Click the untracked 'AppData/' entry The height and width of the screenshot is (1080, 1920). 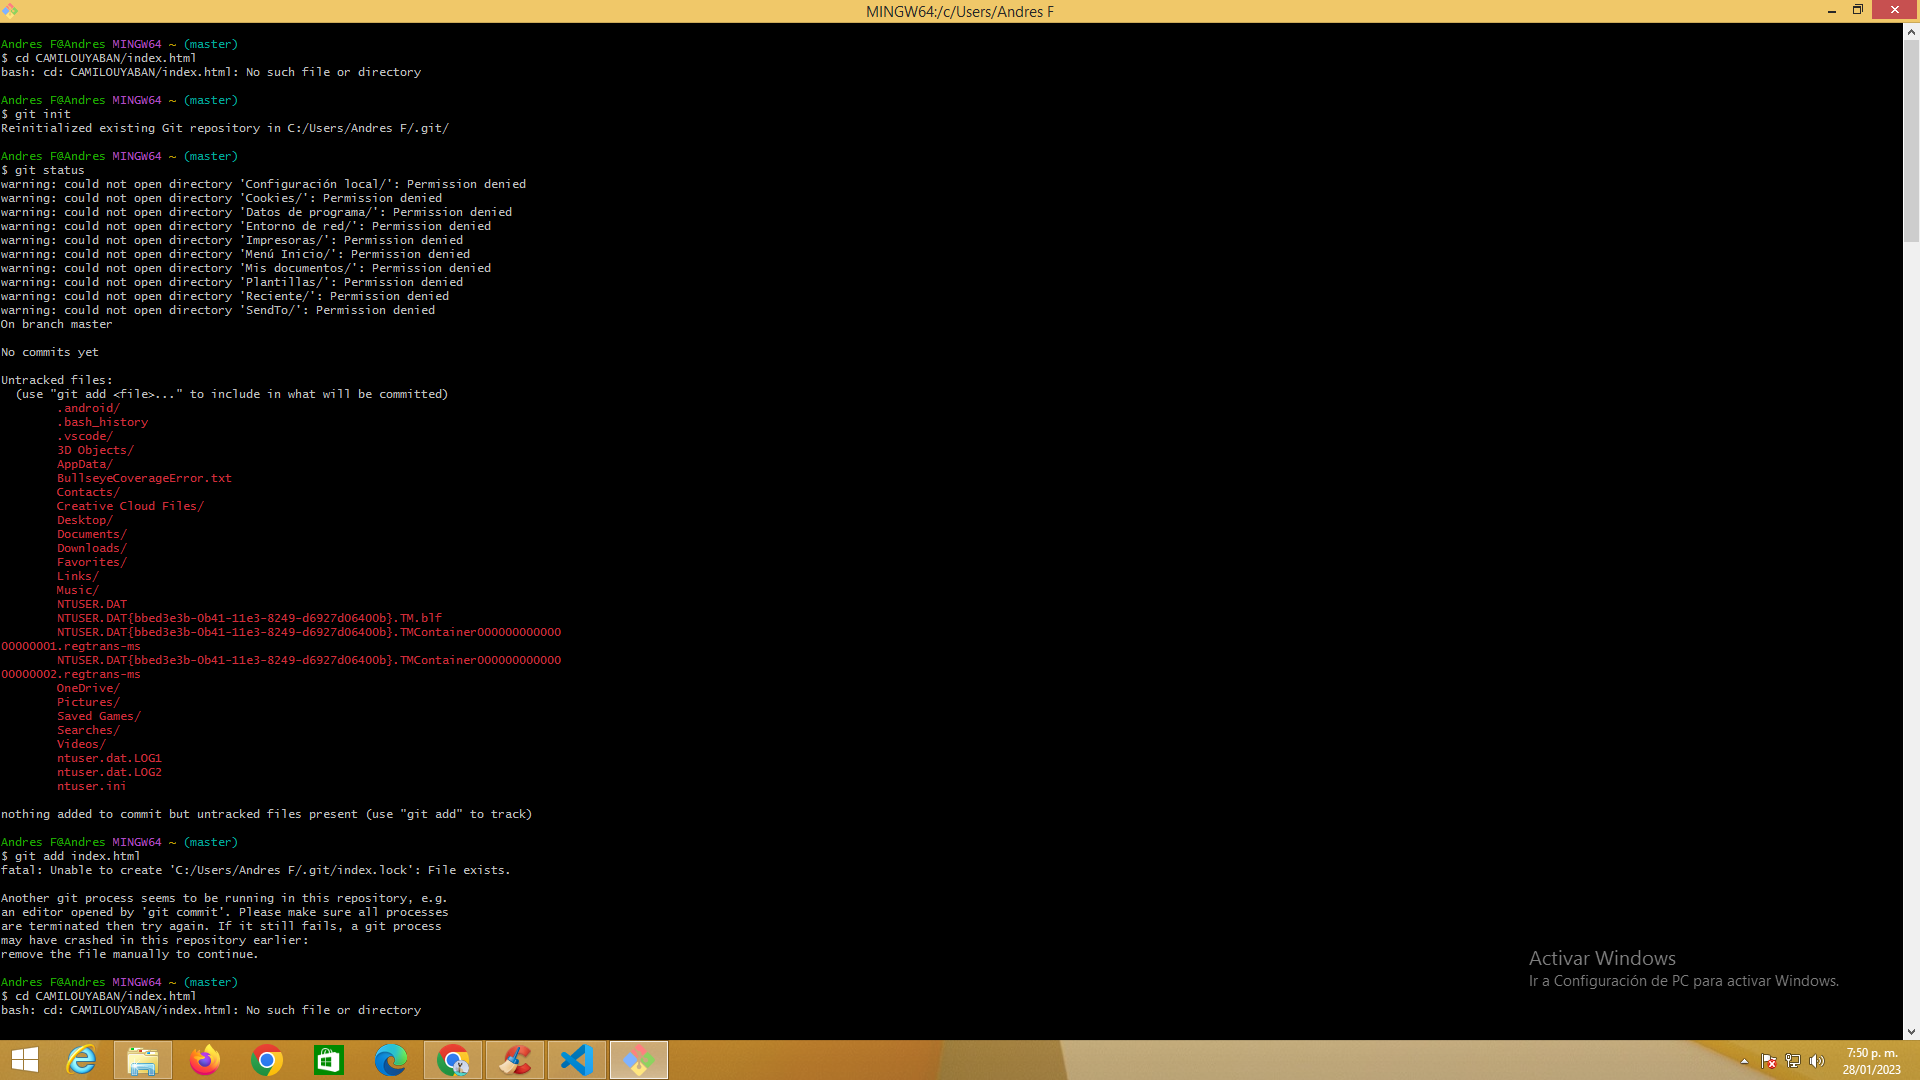[85, 464]
